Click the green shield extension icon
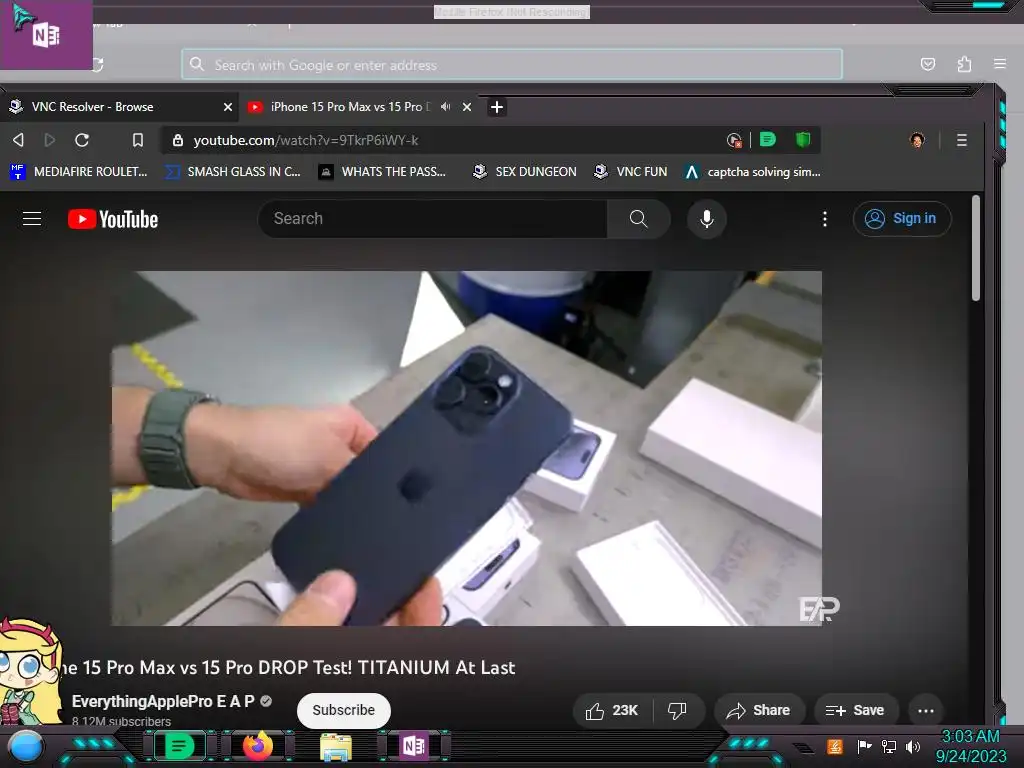The height and width of the screenshot is (768, 1024). pyautogui.click(x=803, y=140)
